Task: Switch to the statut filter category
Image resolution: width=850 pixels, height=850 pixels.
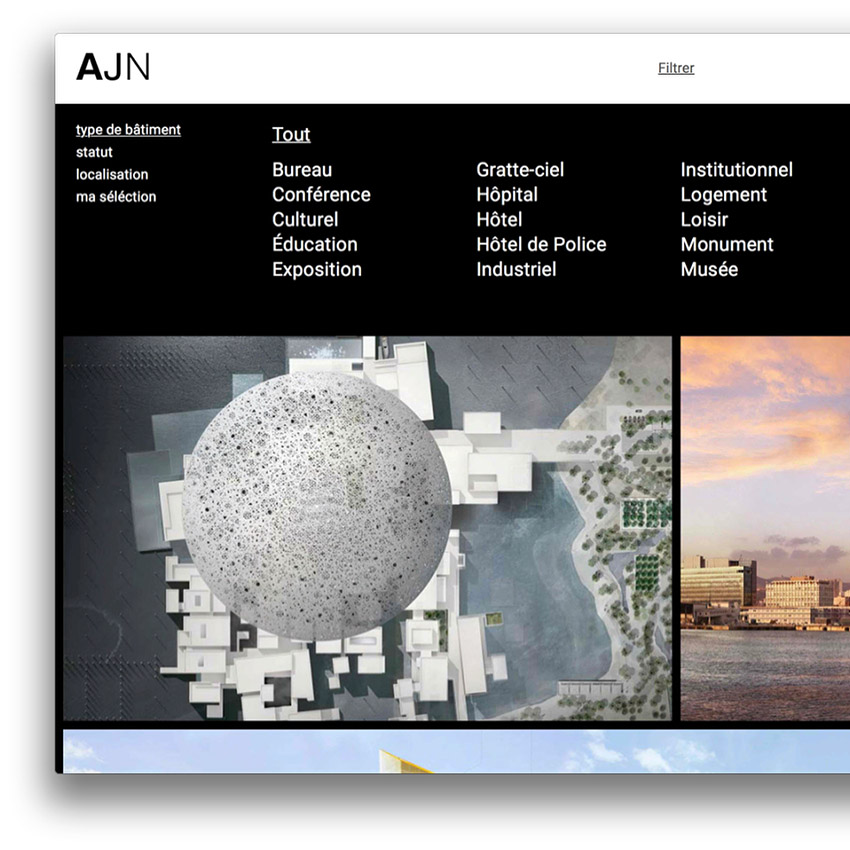Action: (94, 152)
